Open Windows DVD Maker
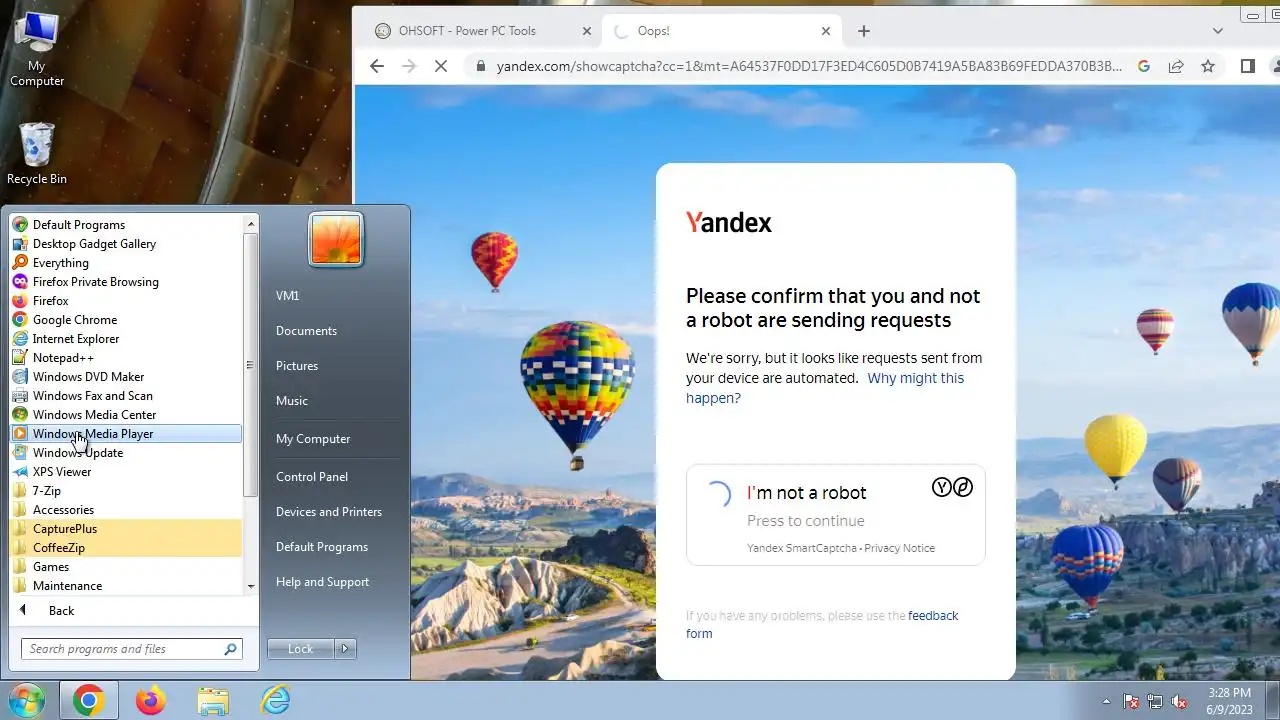1280x720 pixels. 125,377
